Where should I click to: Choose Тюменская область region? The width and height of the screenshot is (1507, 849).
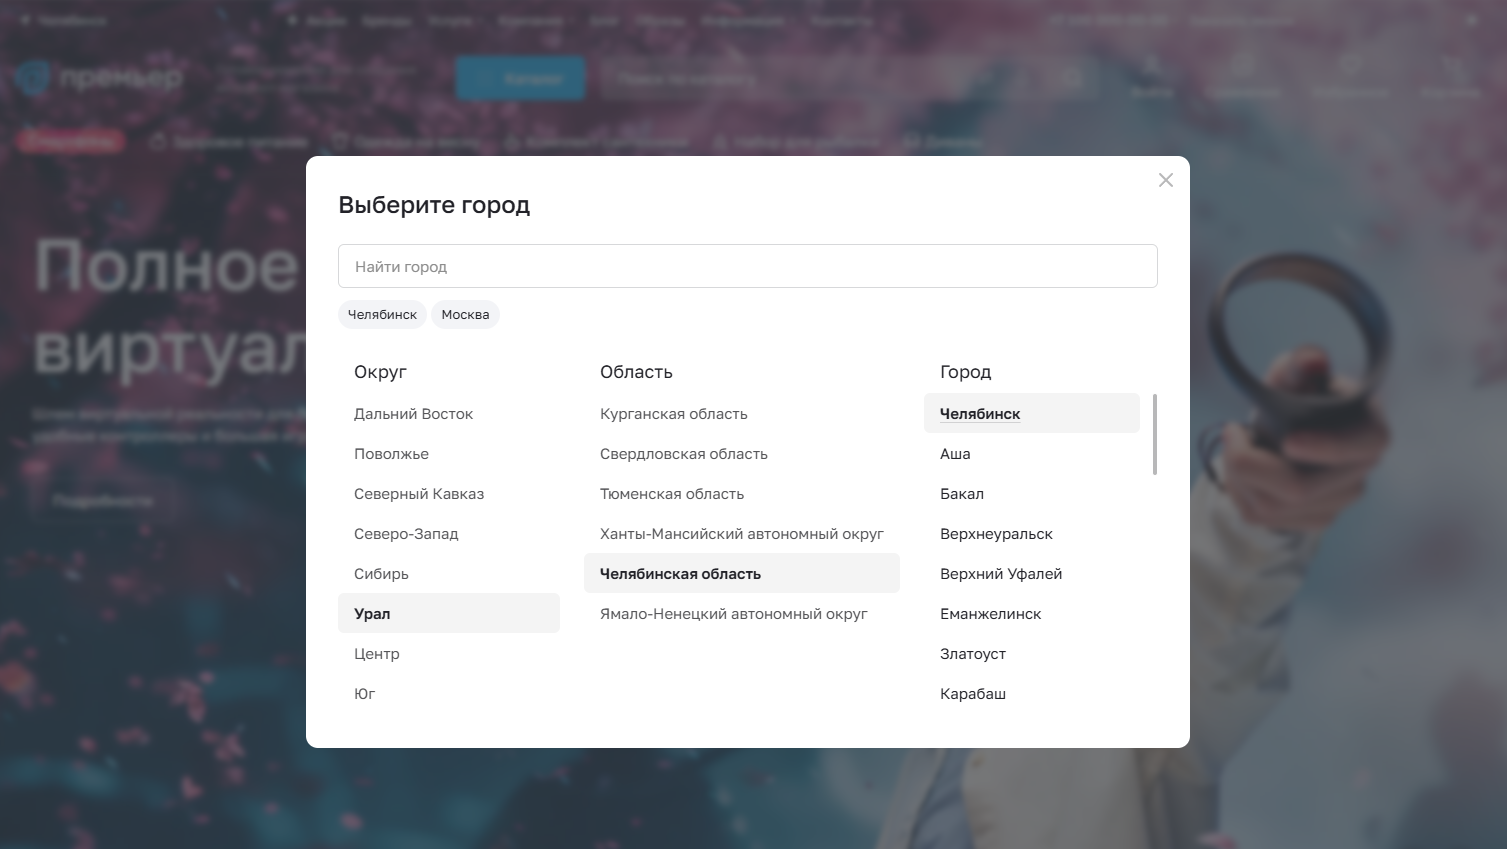[671, 494]
